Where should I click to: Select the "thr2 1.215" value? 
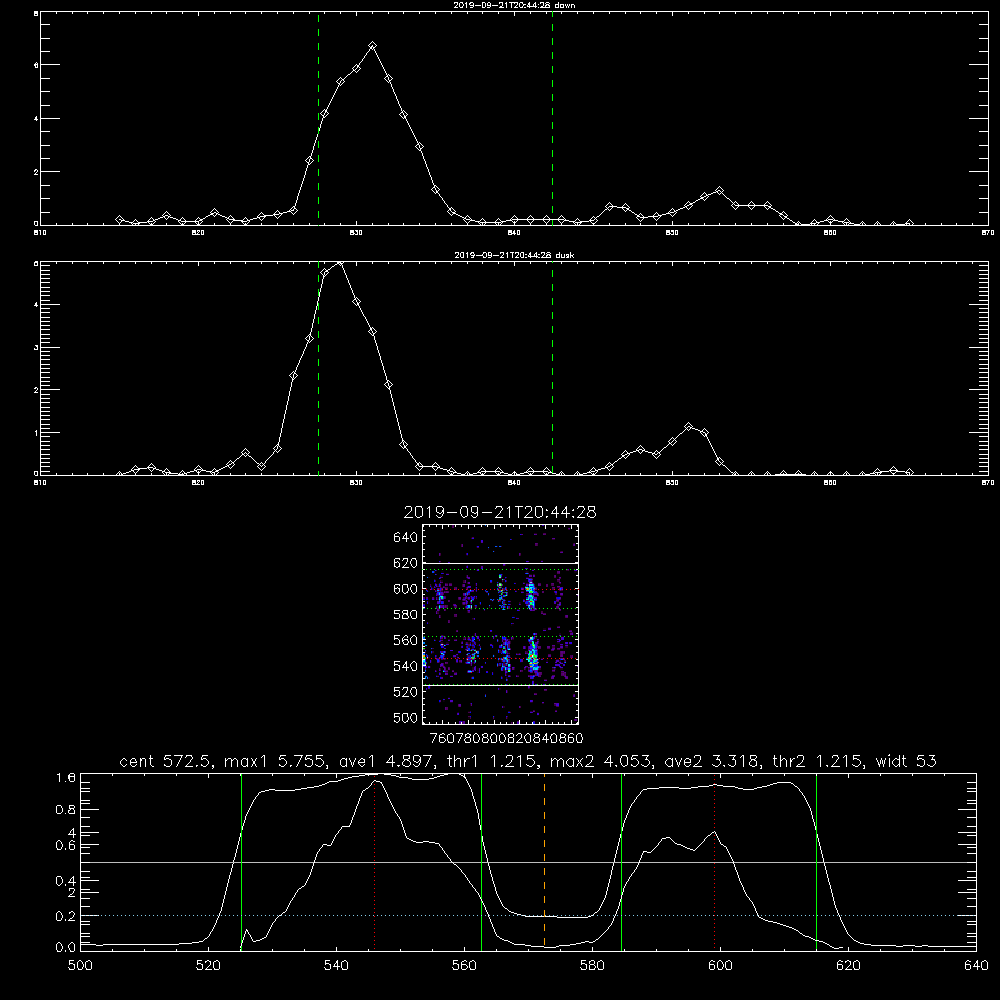tap(817, 761)
